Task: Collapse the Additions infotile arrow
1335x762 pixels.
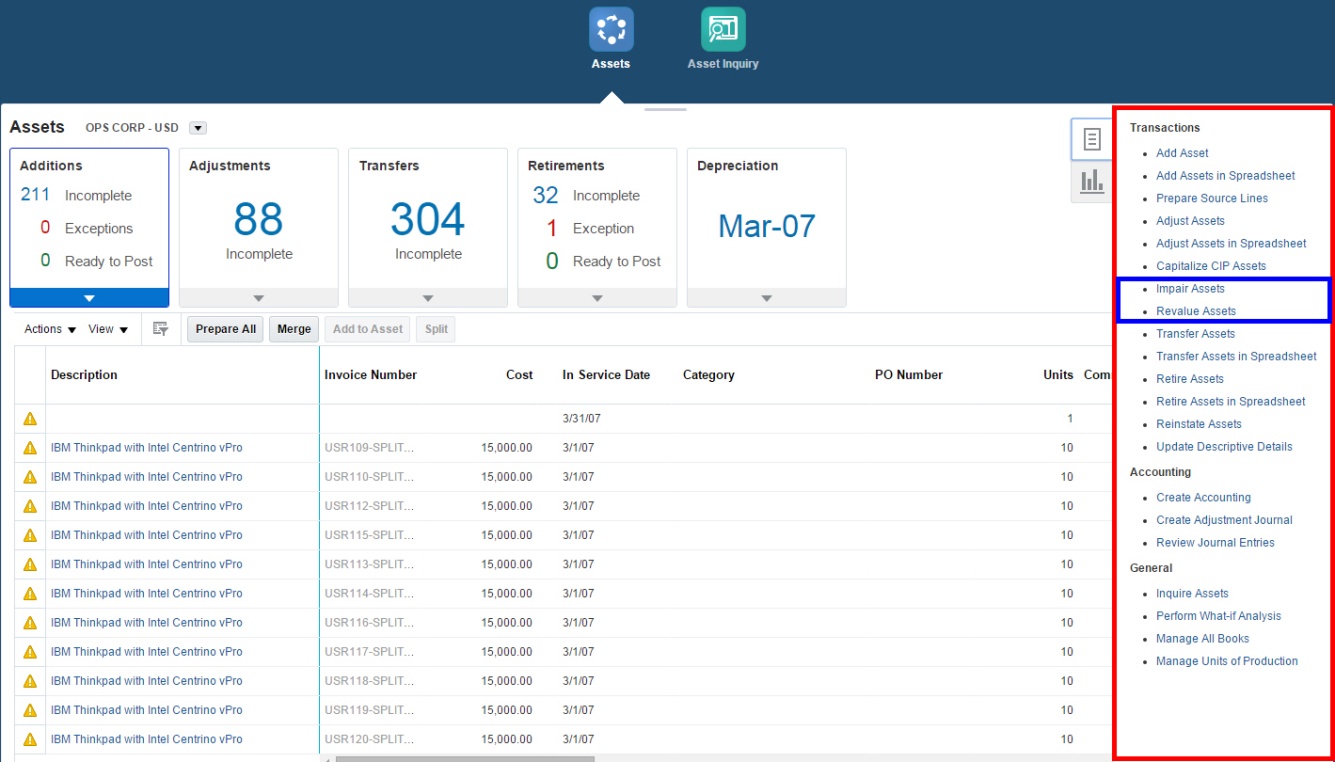Action: pyautogui.click(x=89, y=298)
